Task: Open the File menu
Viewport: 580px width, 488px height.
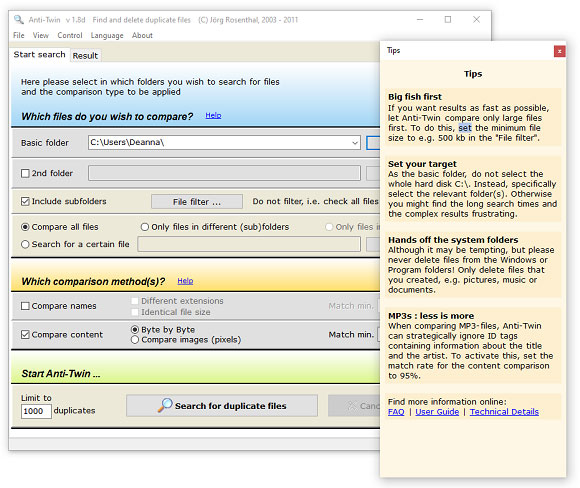Action: pyautogui.click(x=18, y=36)
